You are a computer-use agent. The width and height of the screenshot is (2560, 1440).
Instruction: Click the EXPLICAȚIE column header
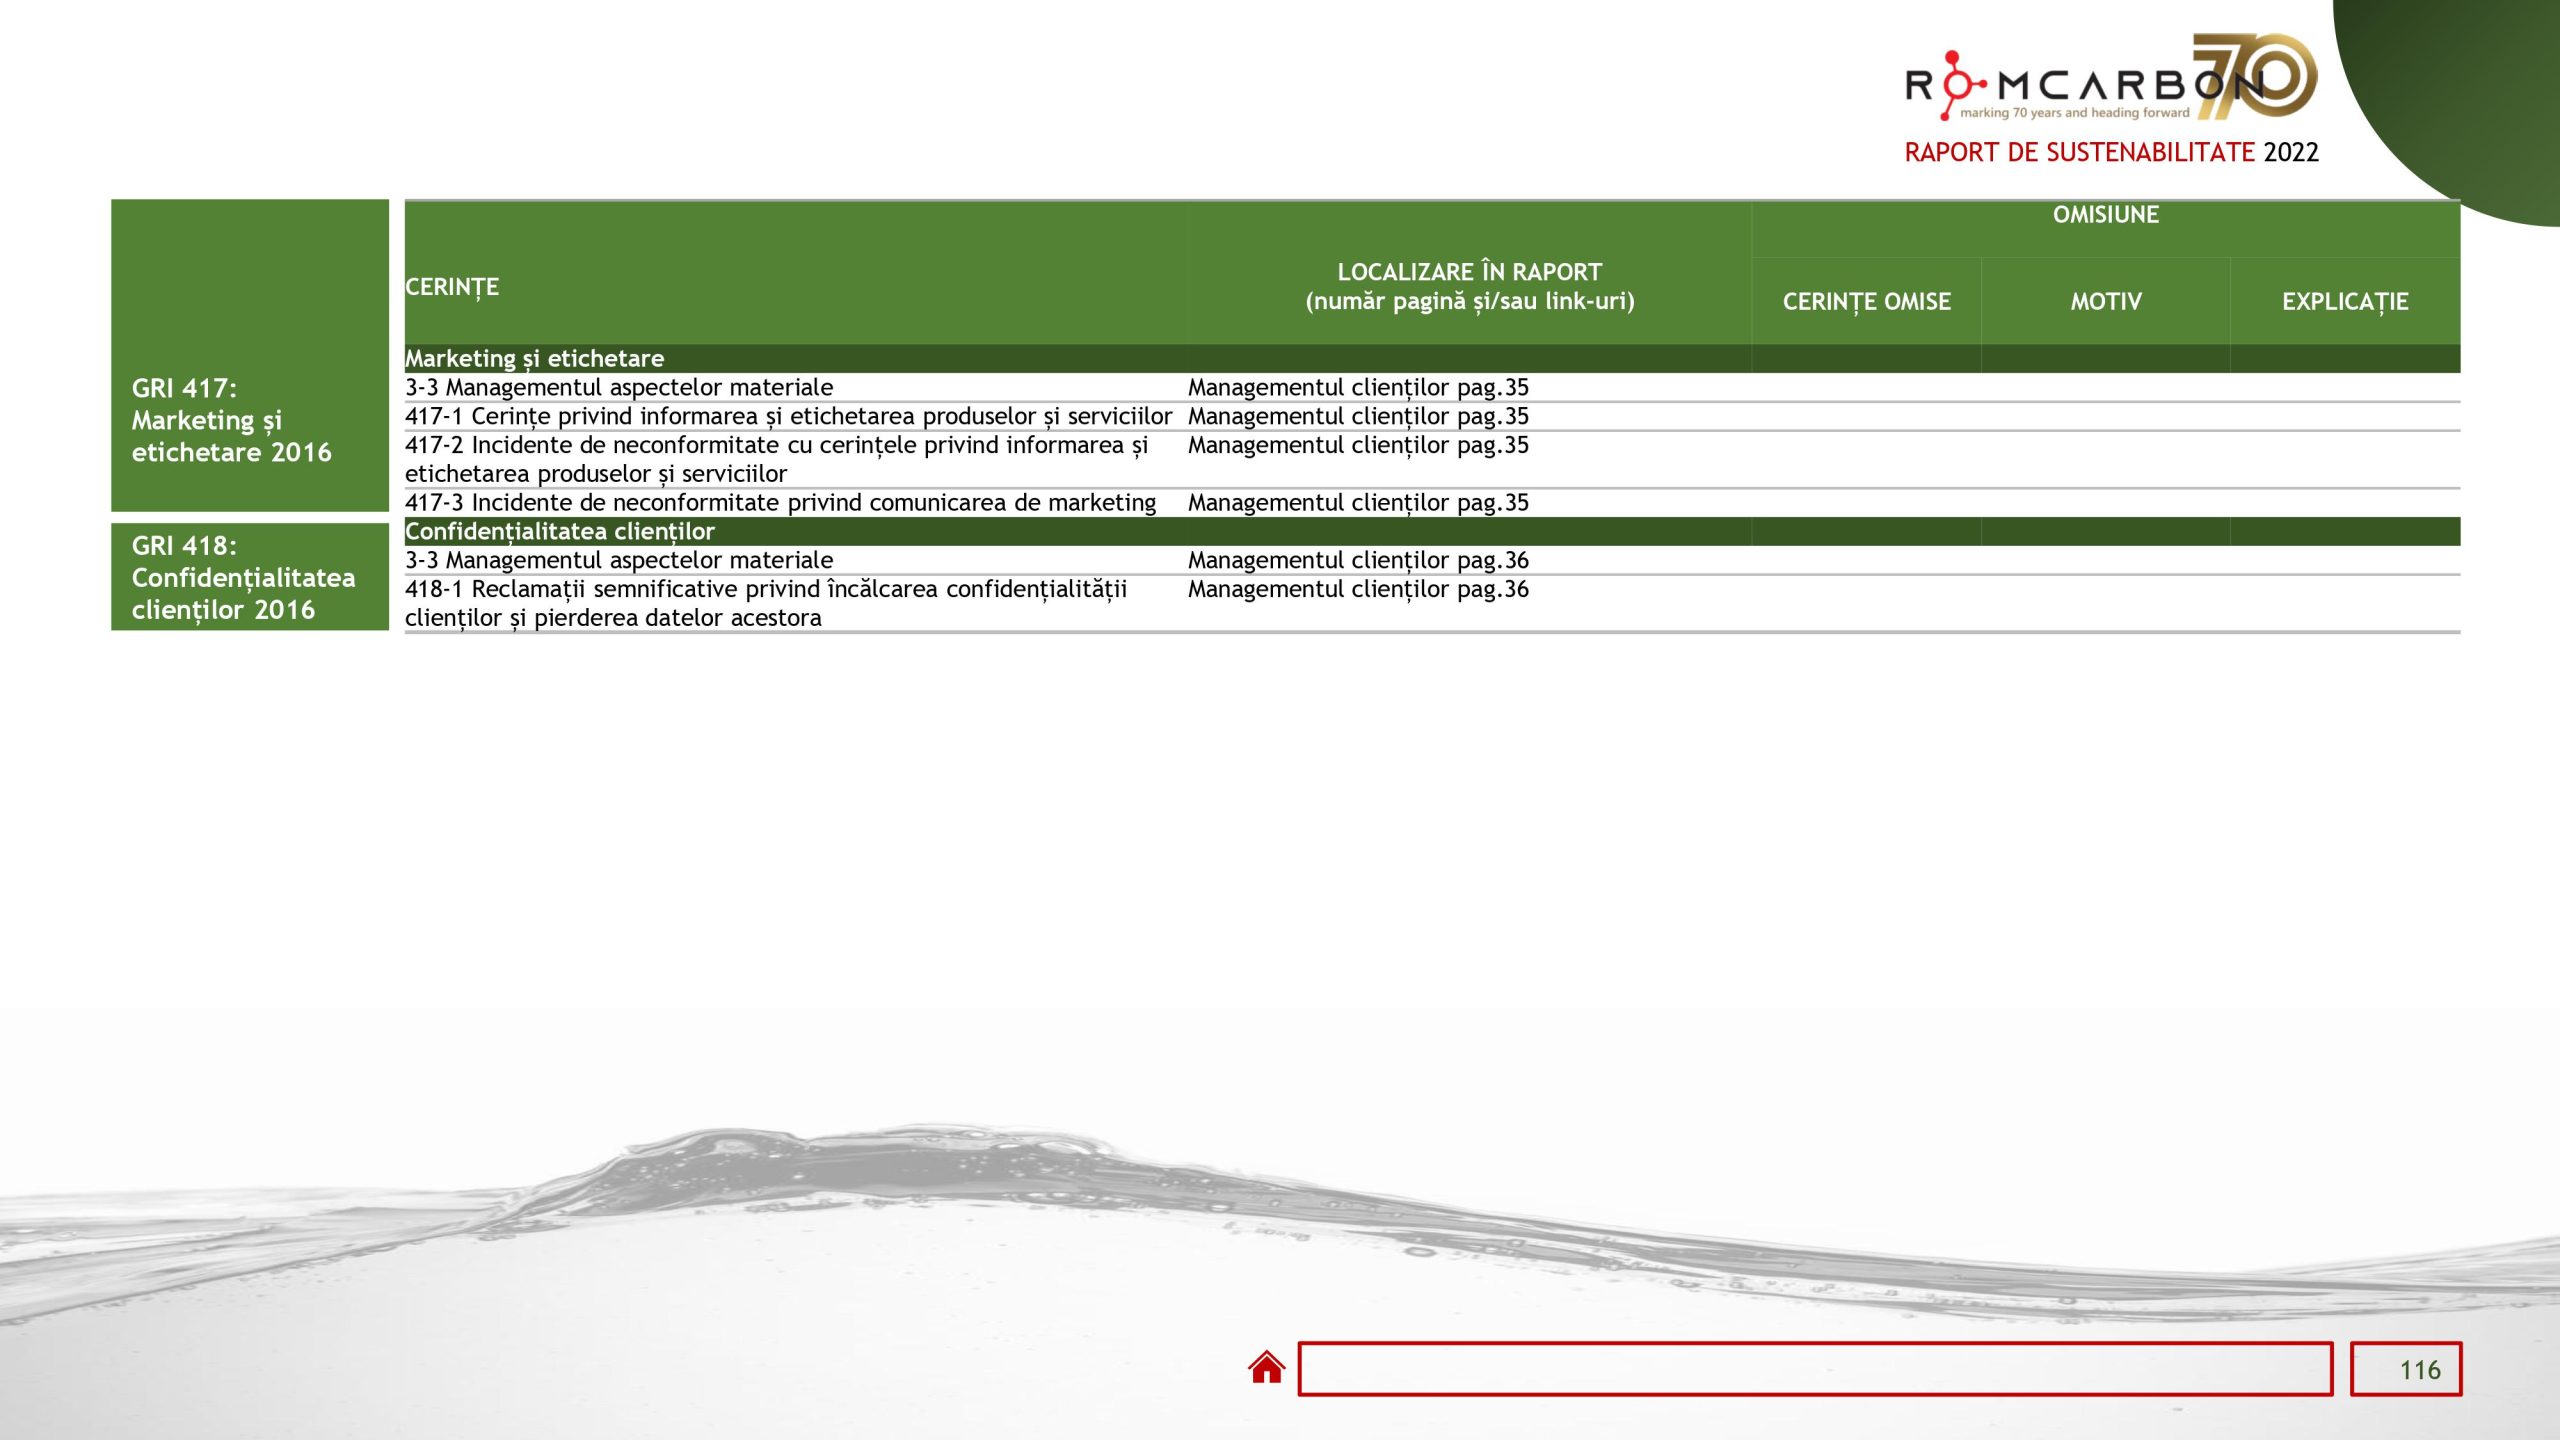[x=2345, y=301]
